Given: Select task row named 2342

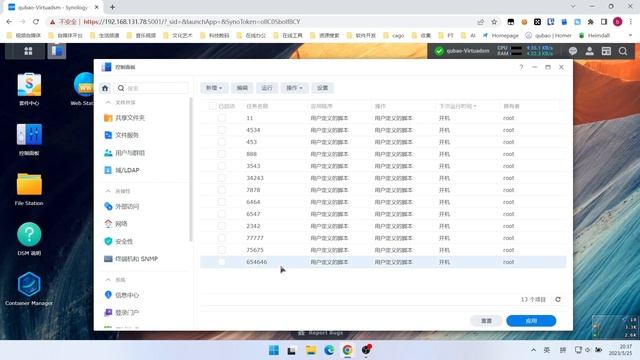Looking at the screenshot, I should (x=383, y=226).
